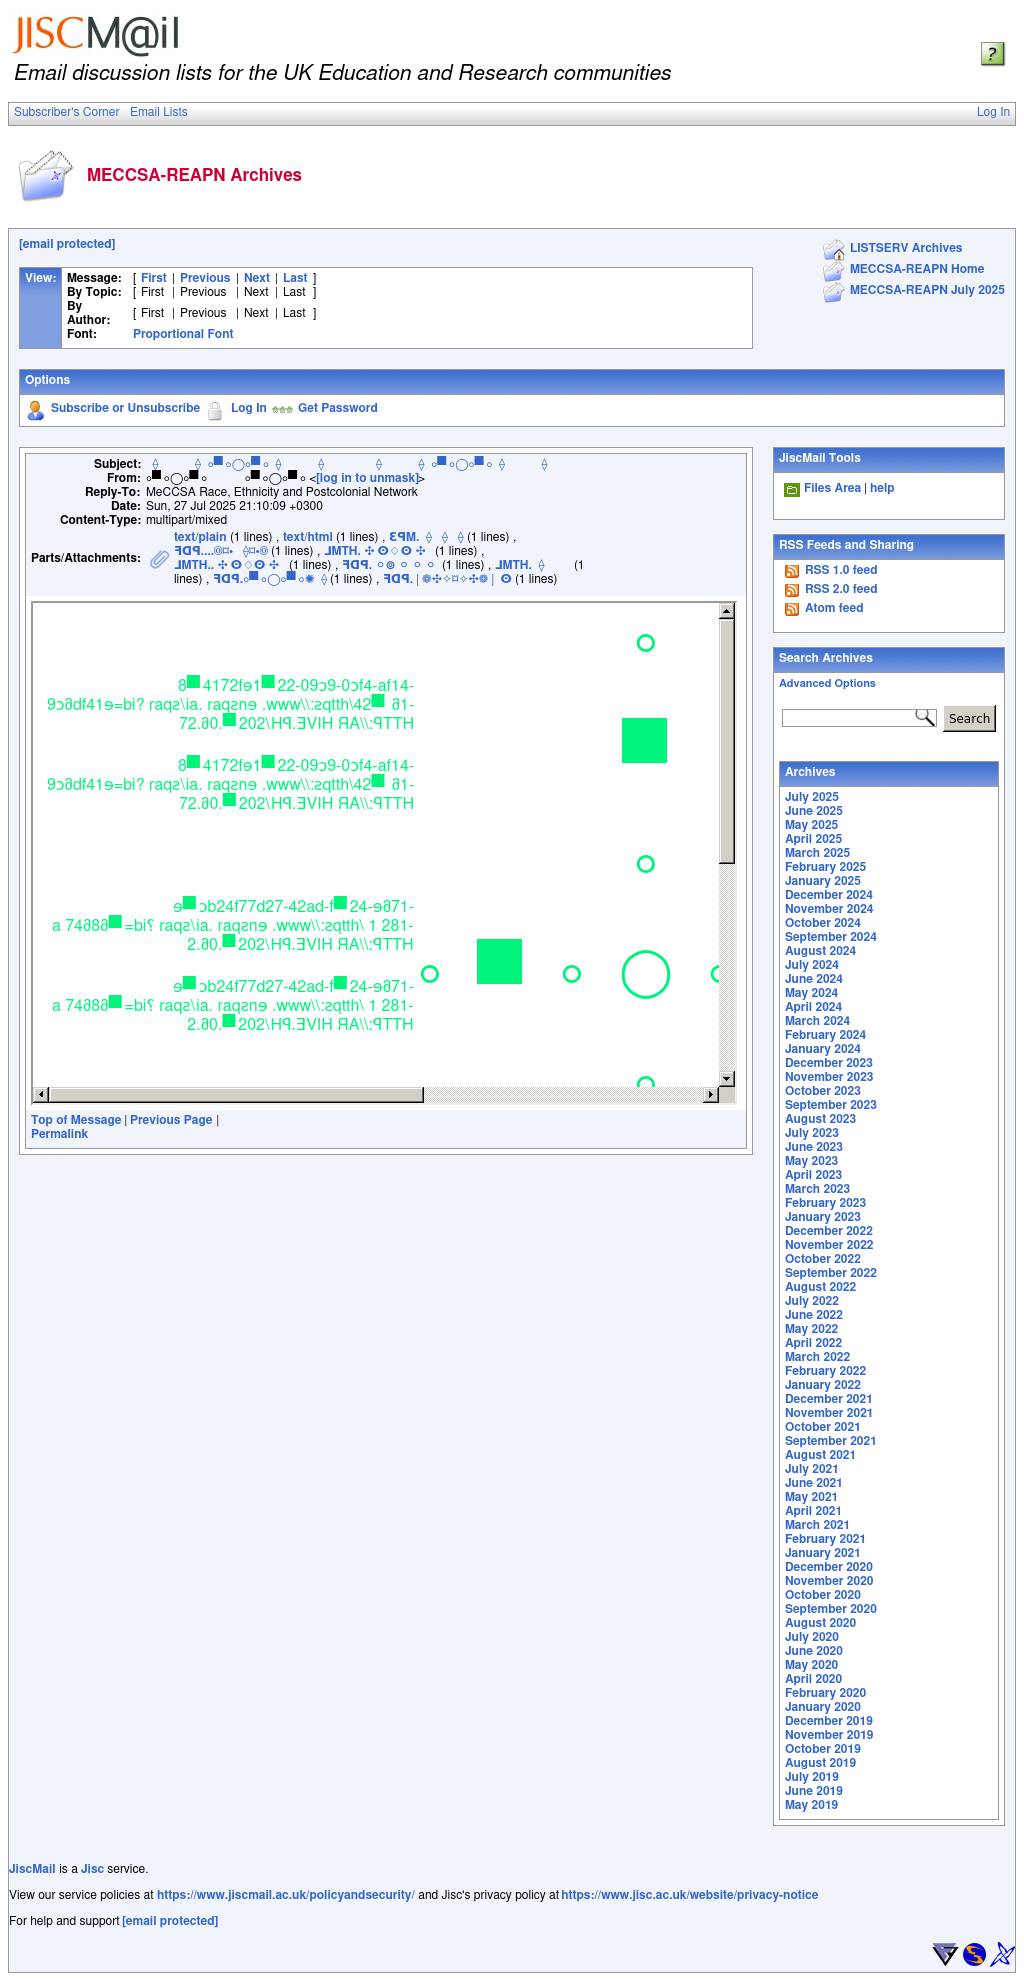Click the Files Area folder icon
1024x1981 pixels.
791,489
